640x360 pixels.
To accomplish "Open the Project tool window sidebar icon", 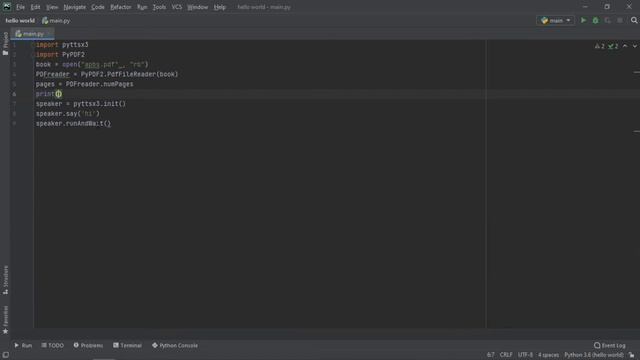I will 5,44.
